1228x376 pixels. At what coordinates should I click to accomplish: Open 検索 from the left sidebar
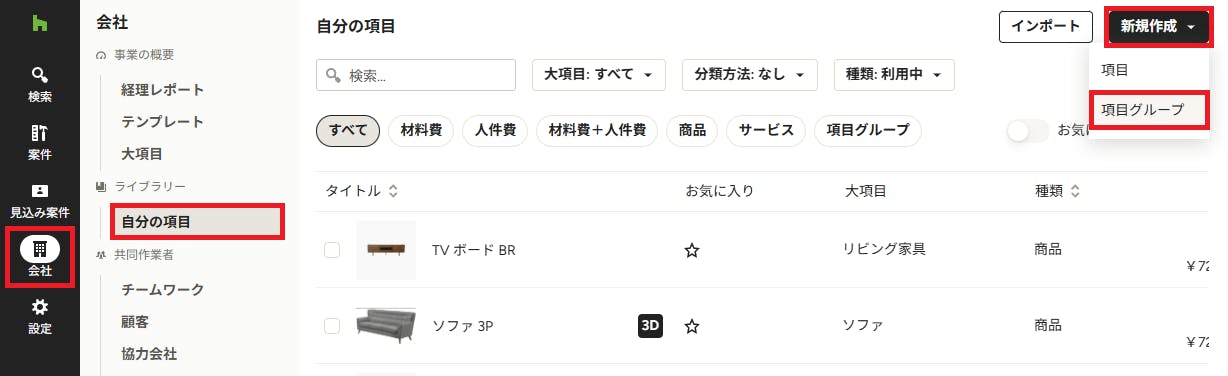coord(40,84)
